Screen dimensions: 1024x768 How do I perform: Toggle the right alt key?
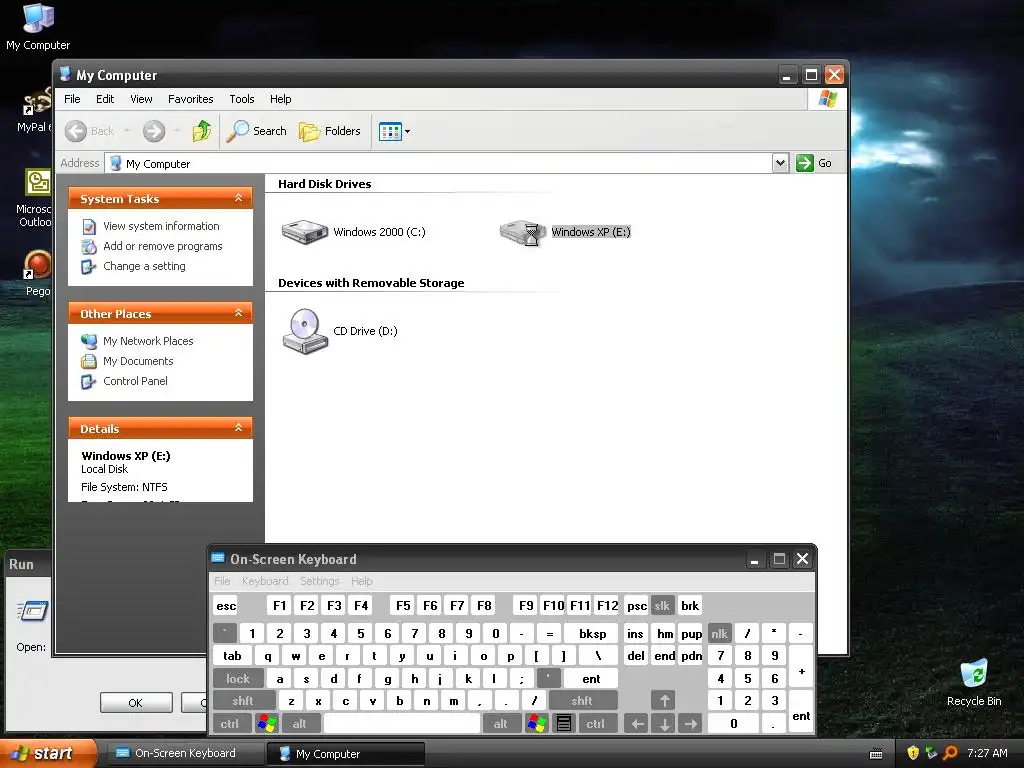[500, 724]
